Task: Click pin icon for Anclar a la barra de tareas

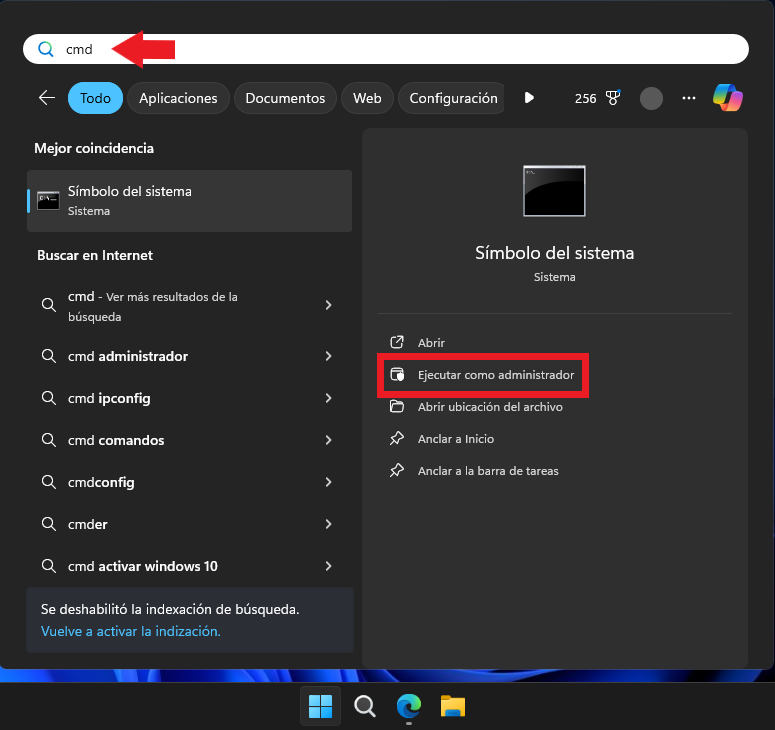Action: tap(397, 471)
